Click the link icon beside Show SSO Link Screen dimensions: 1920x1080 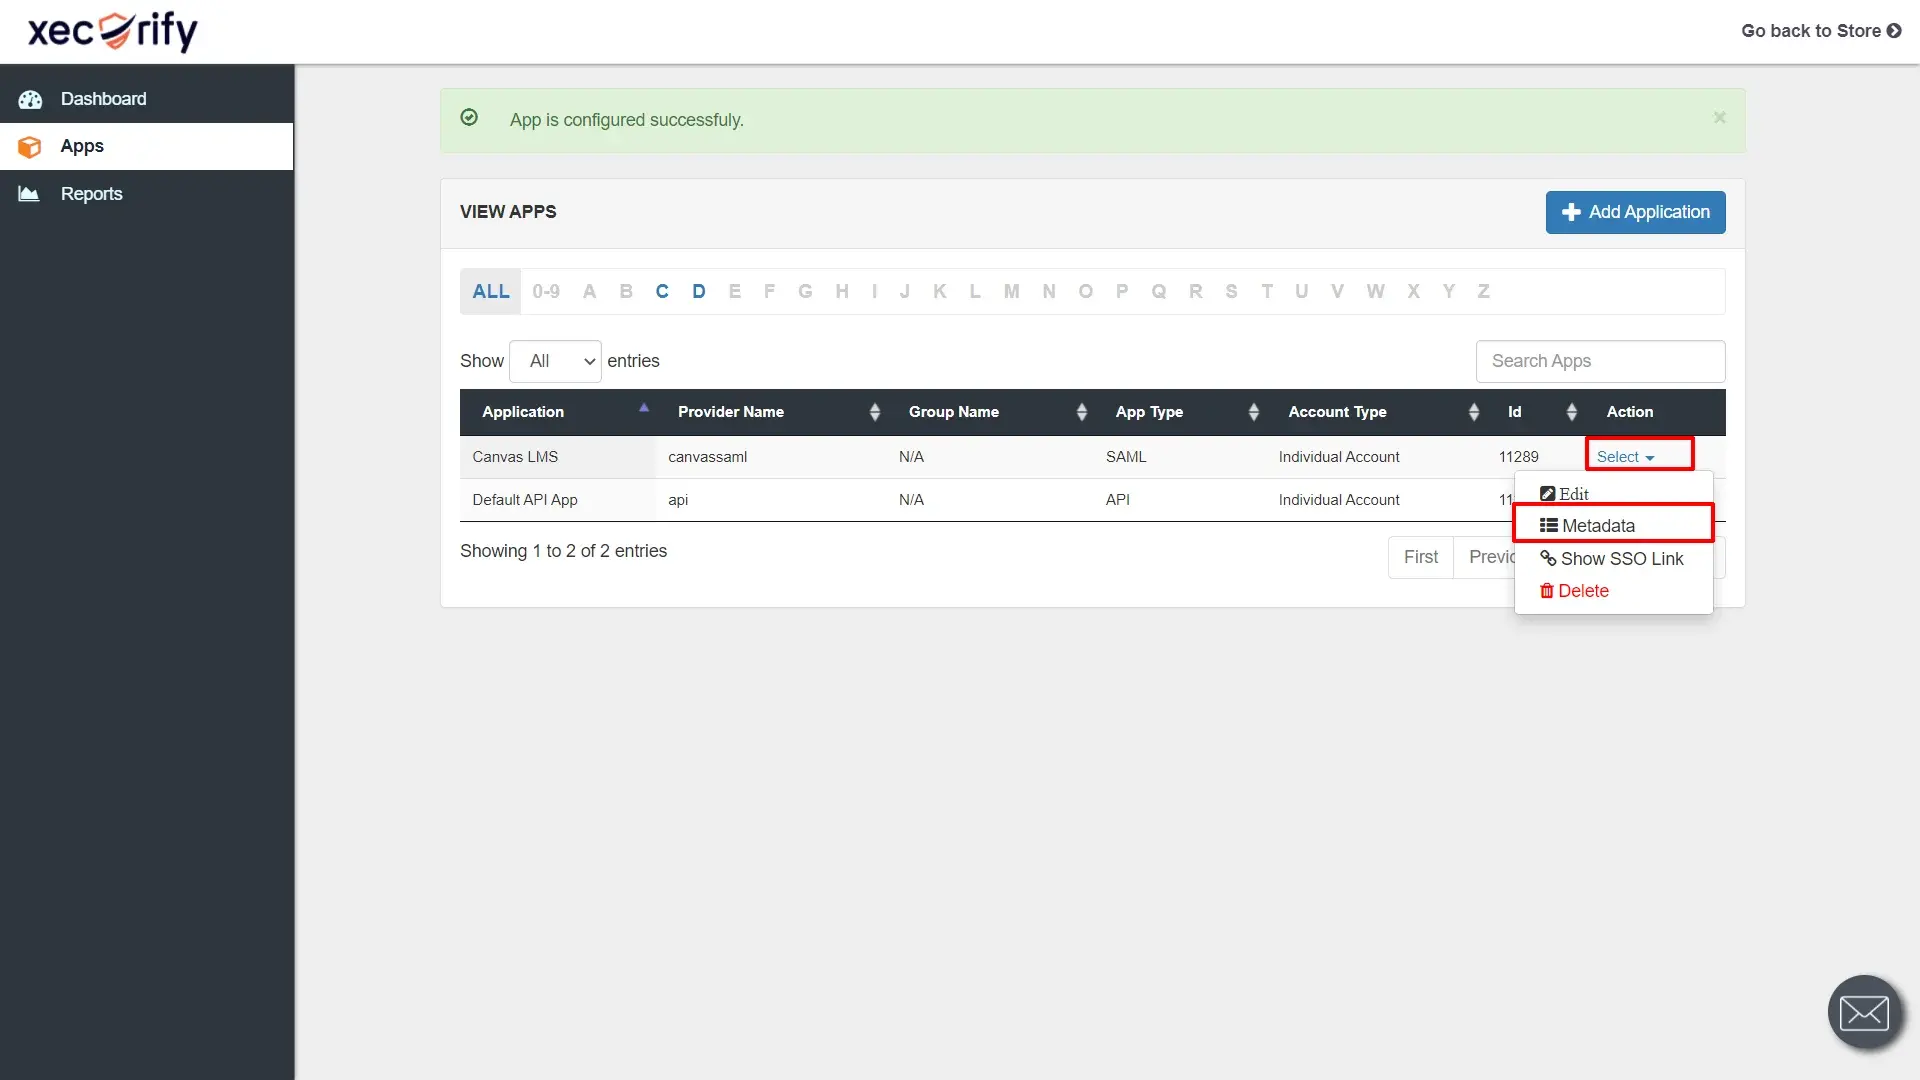[x=1548, y=558]
